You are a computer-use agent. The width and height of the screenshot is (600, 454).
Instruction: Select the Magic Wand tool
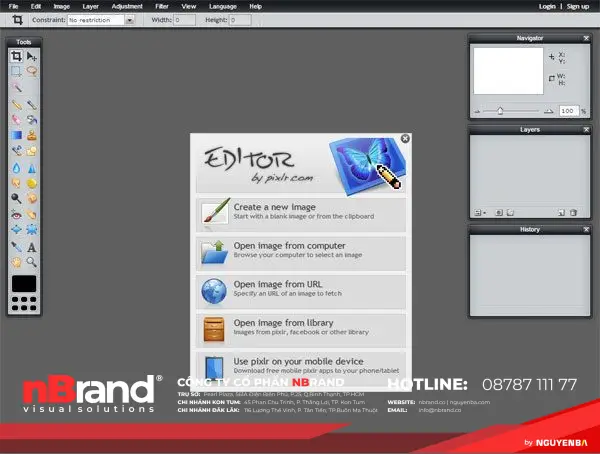16,88
